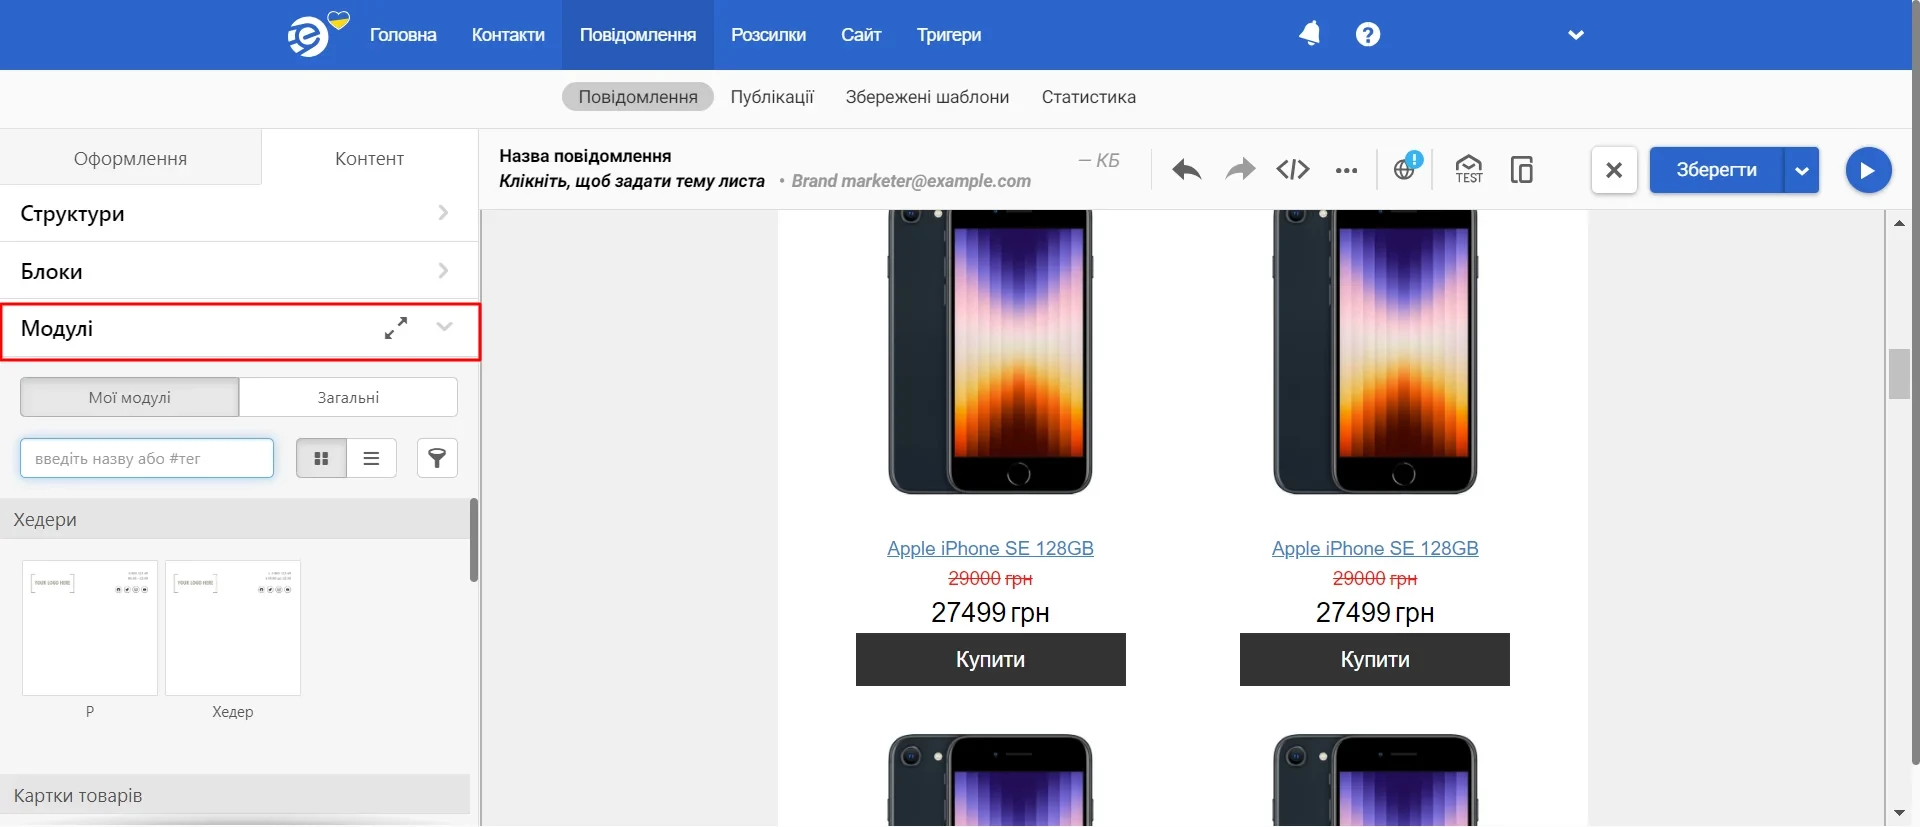Viewport: 1920px width, 827px height.
Task: Open the Збережені шаблони sub-tab
Action: coord(927,97)
